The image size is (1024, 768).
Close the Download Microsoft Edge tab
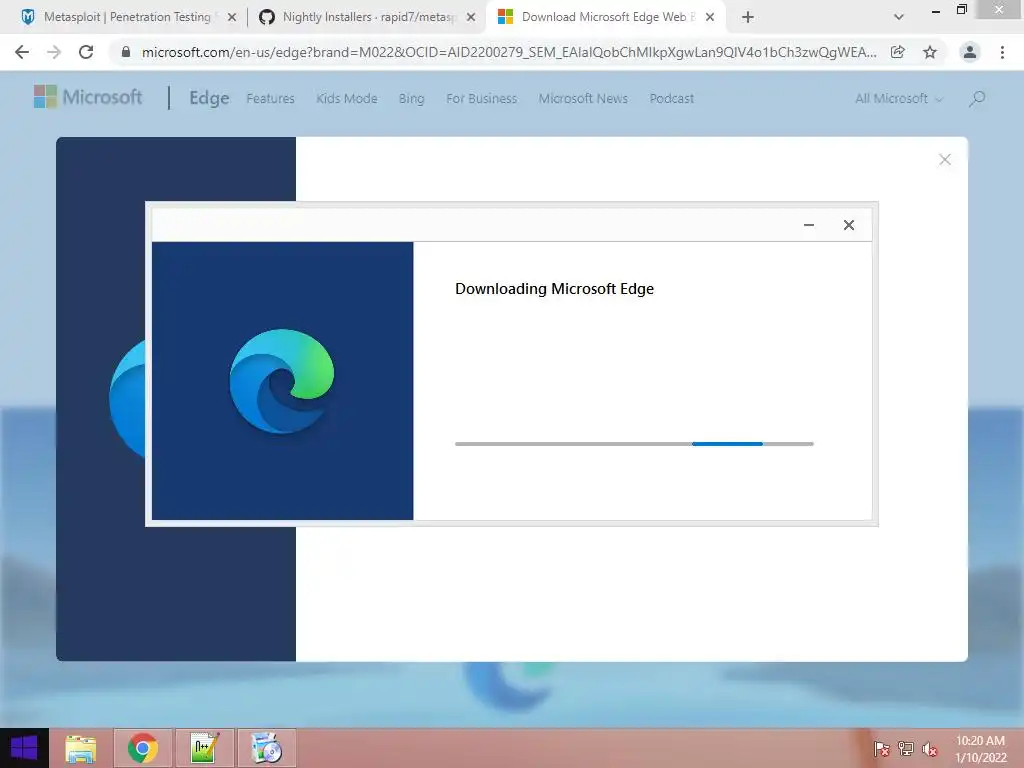[710, 18]
